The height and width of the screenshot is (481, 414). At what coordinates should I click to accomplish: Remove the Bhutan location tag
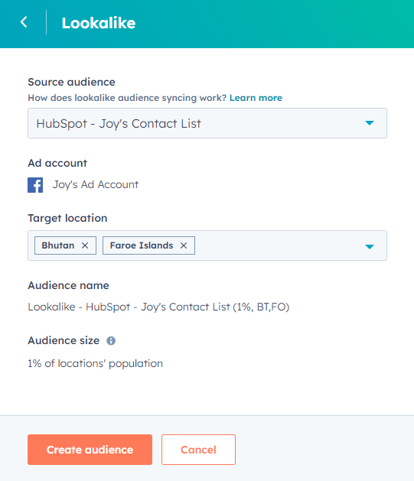coord(85,246)
